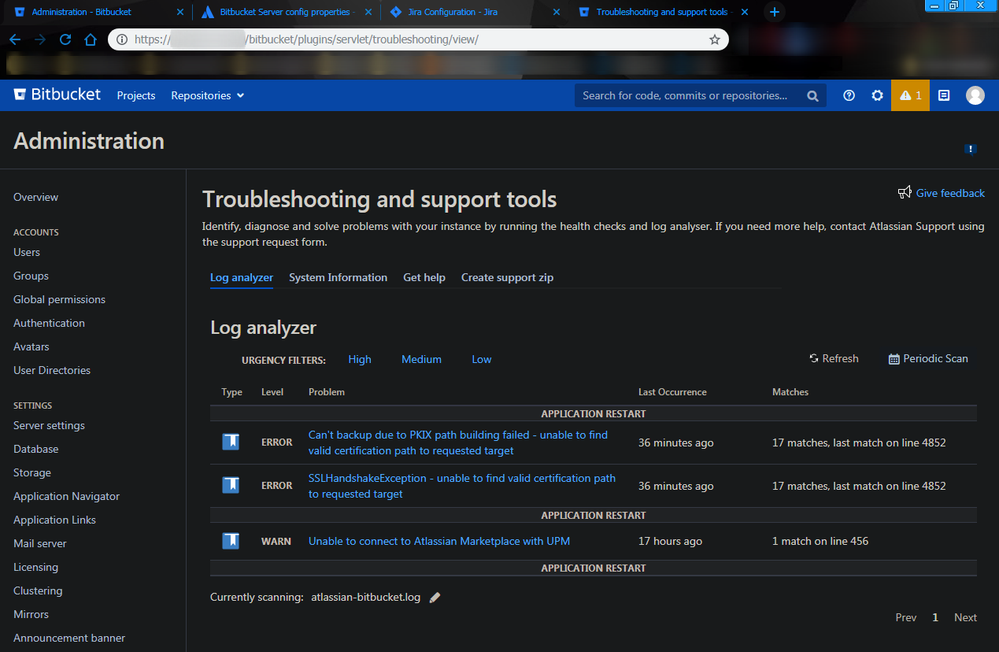
Task: Click the pencil icon beside atlassian-bitbucket.log
Action: point(435,598)
